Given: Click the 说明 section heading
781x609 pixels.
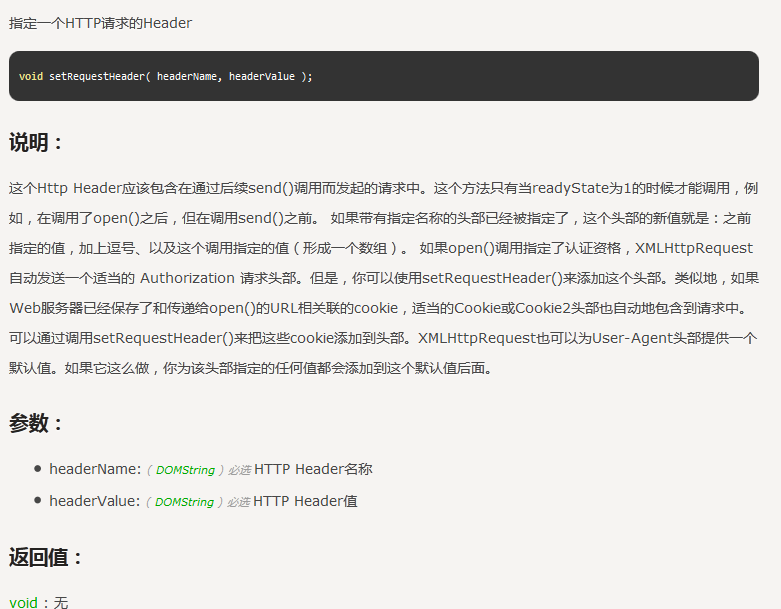Looking at the screenshot, I should tap(36, 143).
